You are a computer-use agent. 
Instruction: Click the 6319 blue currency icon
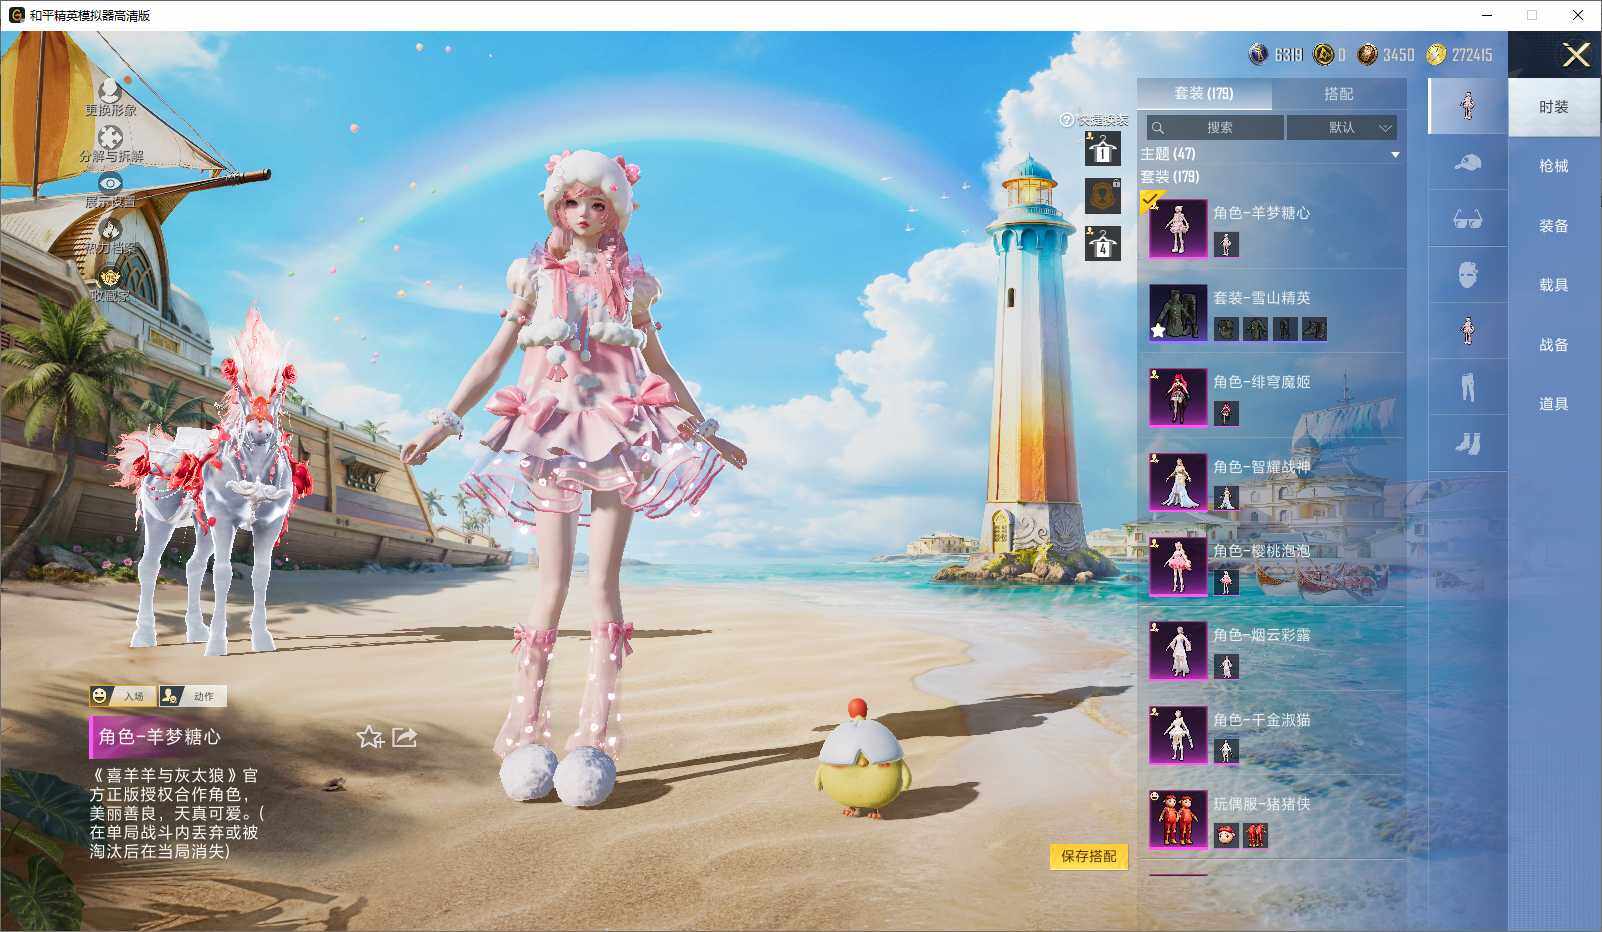[1258, 54]
